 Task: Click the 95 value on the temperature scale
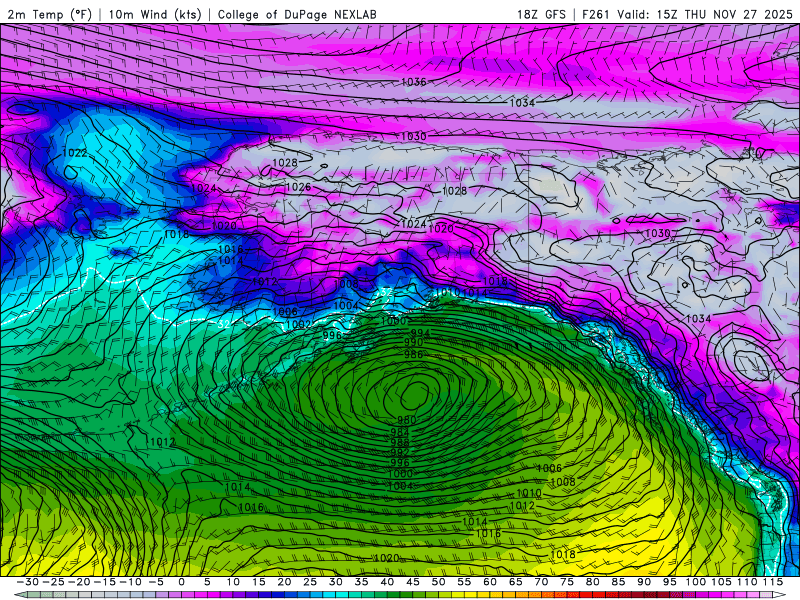[670, 582]
